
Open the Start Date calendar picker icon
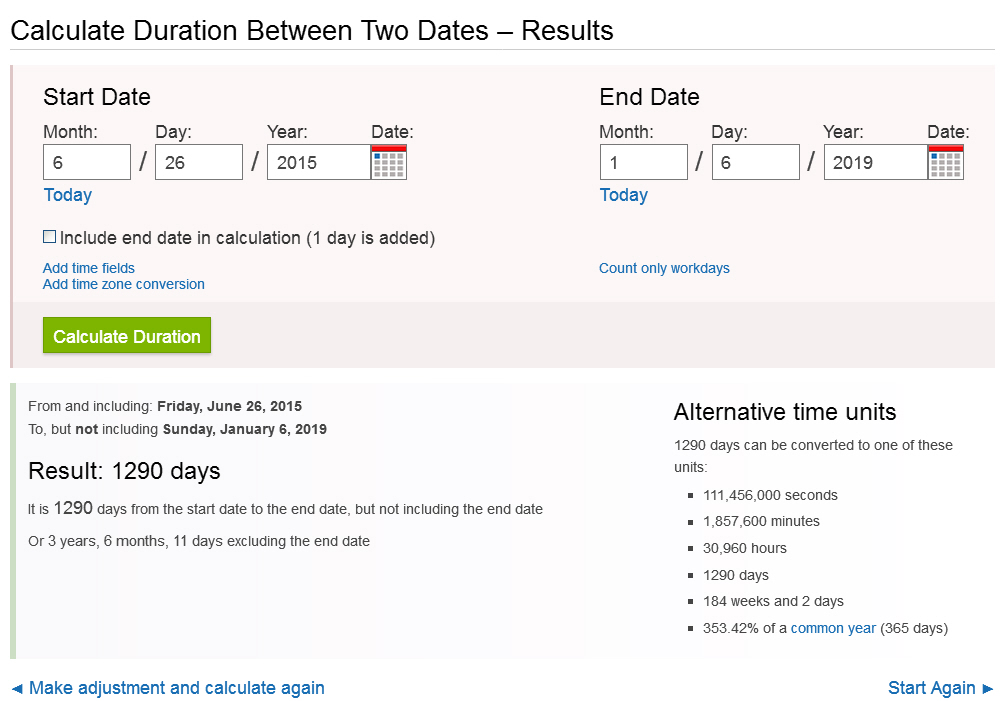tap(389, 162)
